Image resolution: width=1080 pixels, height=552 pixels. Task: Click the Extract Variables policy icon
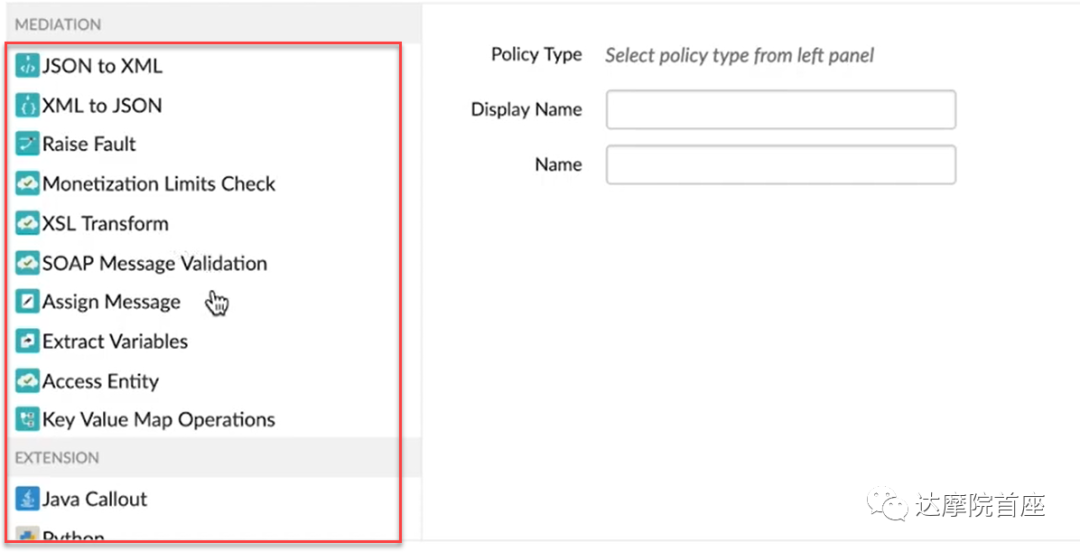tap(27, 342)
